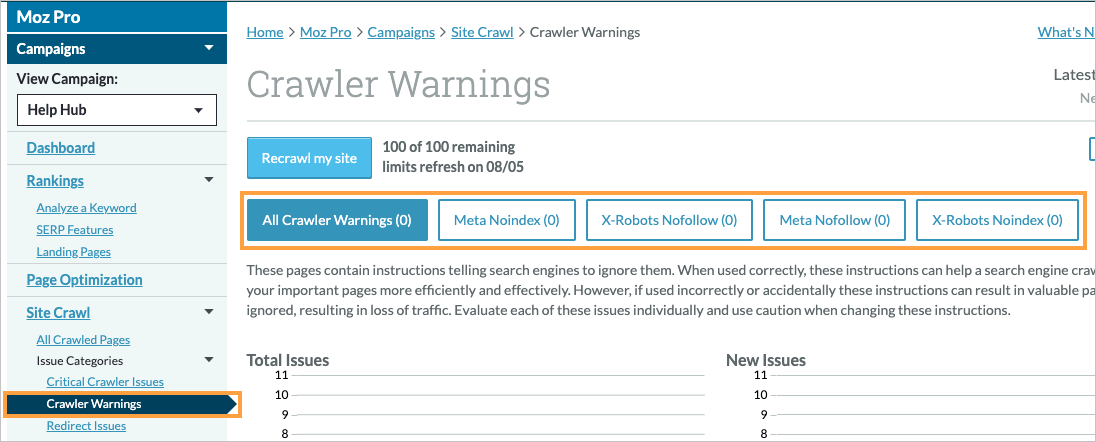Collapse the Site Crawl section arrow

click(x=208, y=312)
